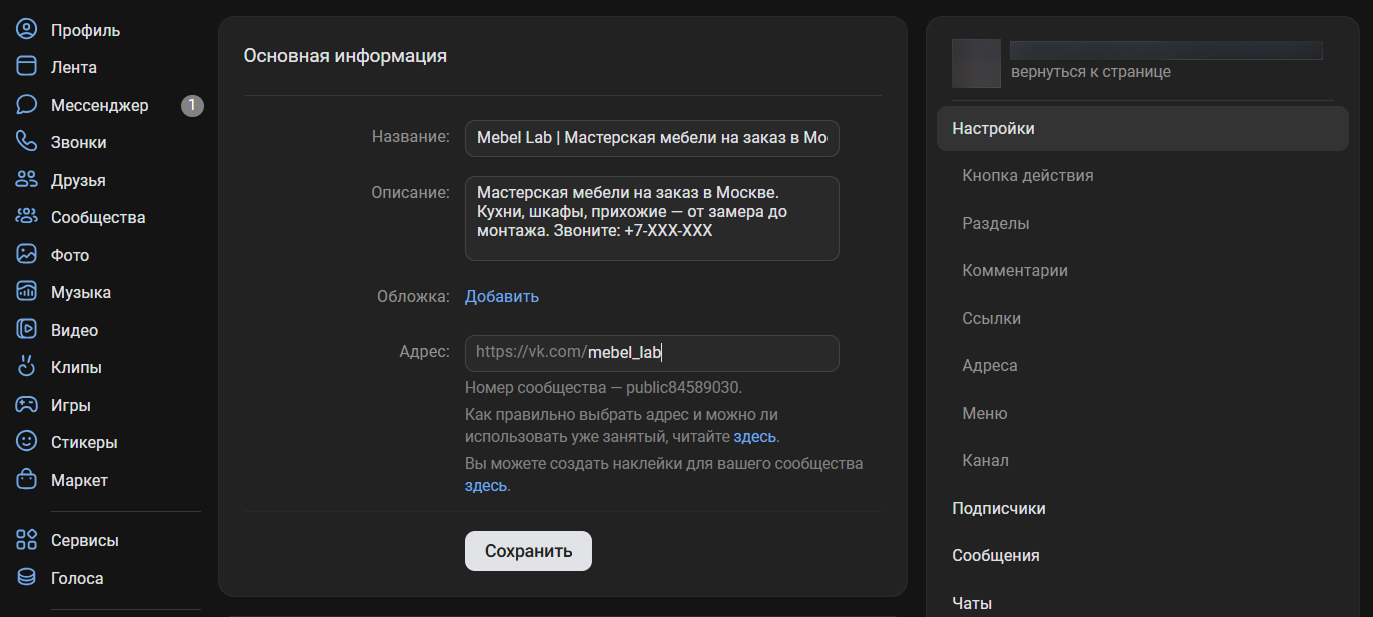1373x617 pixels.
Task: Click the Clips hand icon
Action: point(27,367)
